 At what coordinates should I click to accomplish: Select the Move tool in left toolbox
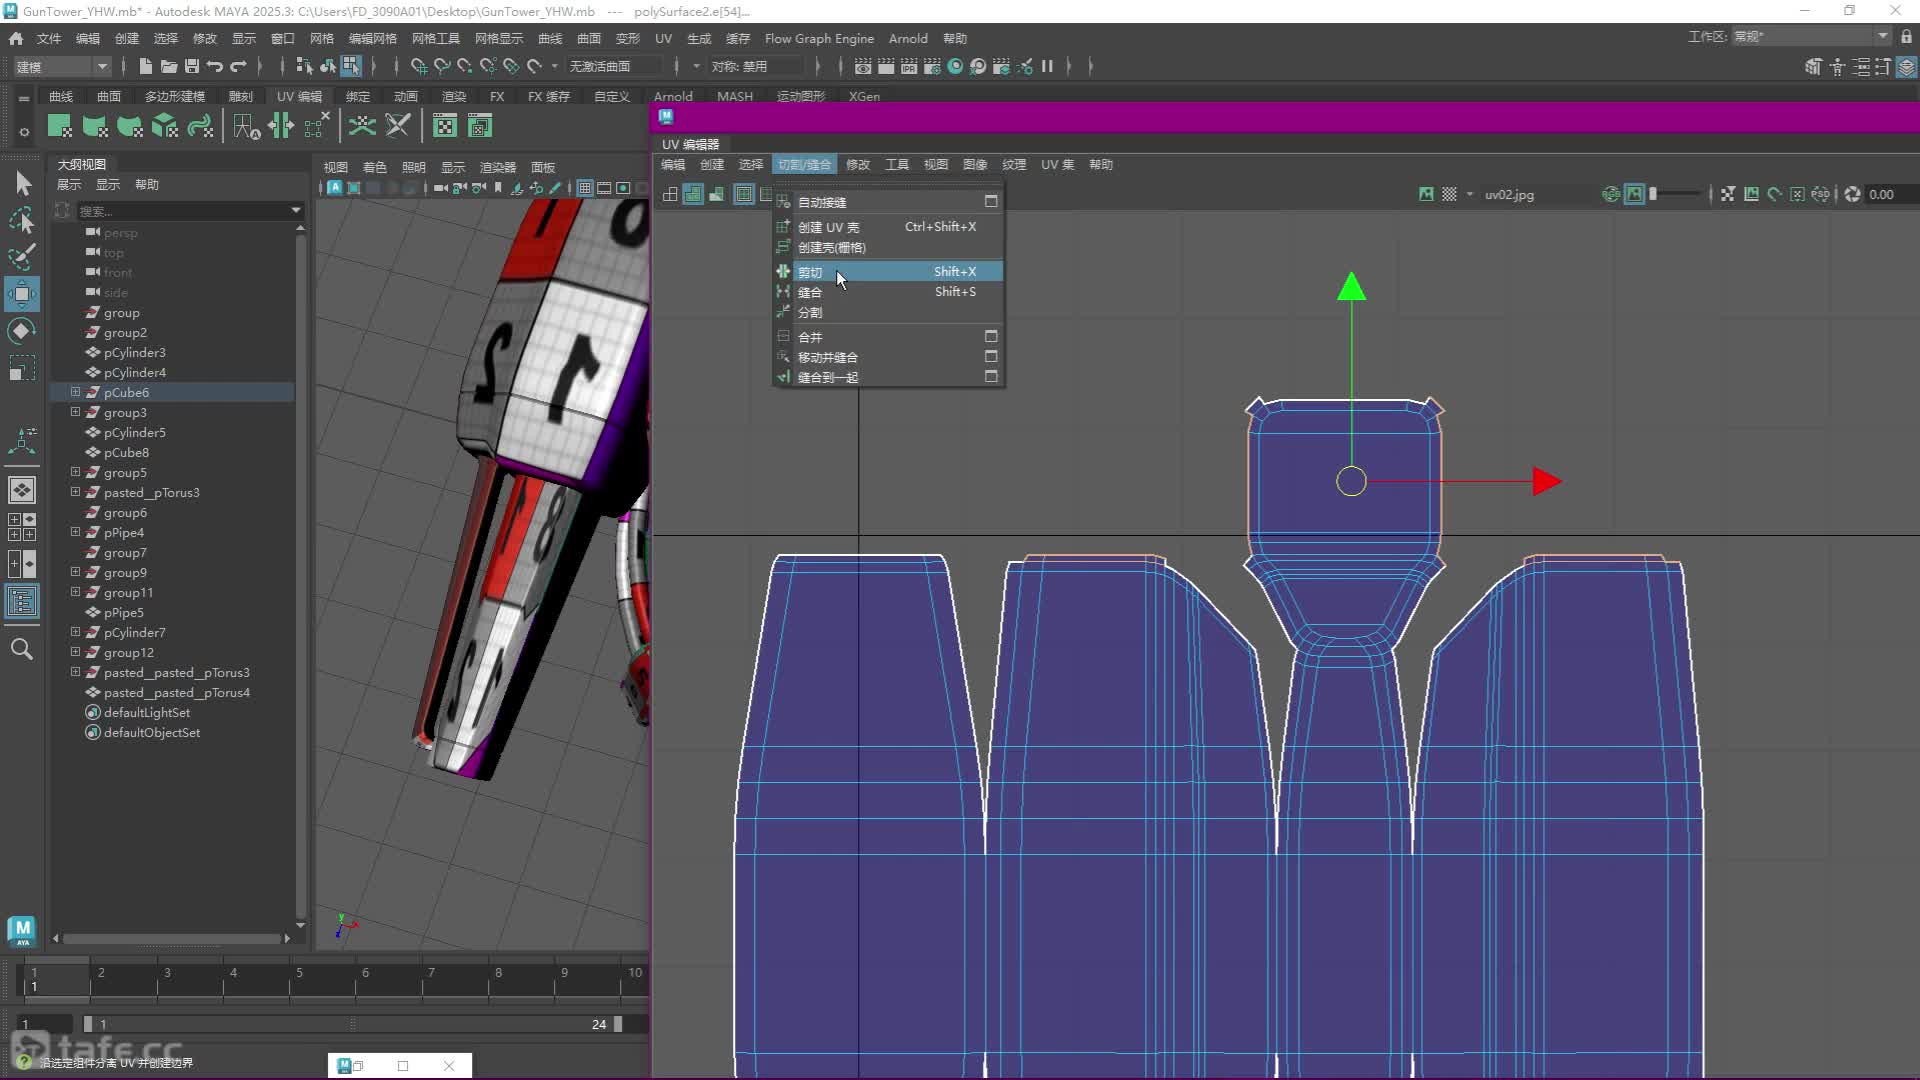pyautogui.click(x=22, y=294)
